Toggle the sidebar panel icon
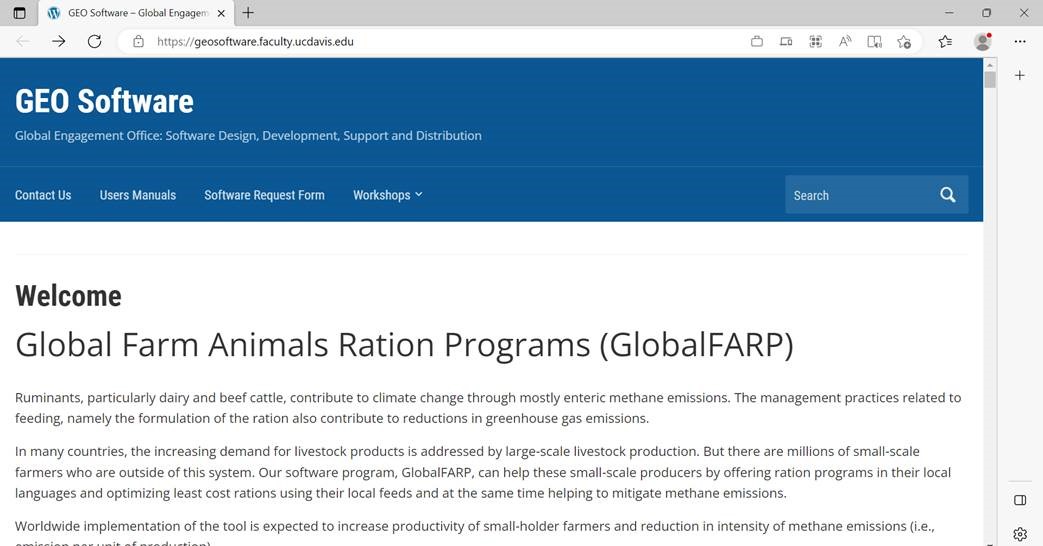Viewport: 1043px width, 546px height. pos(1020,500)
